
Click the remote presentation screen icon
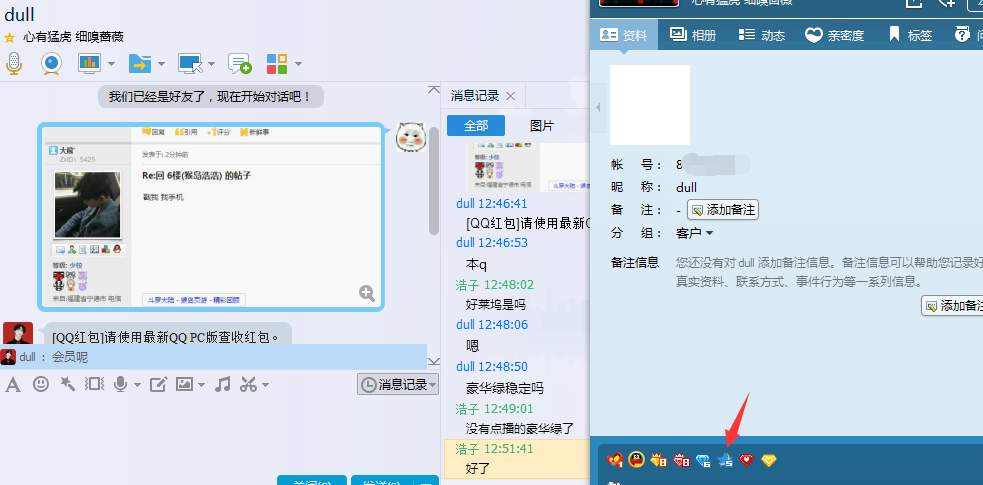tap(89, 63)
